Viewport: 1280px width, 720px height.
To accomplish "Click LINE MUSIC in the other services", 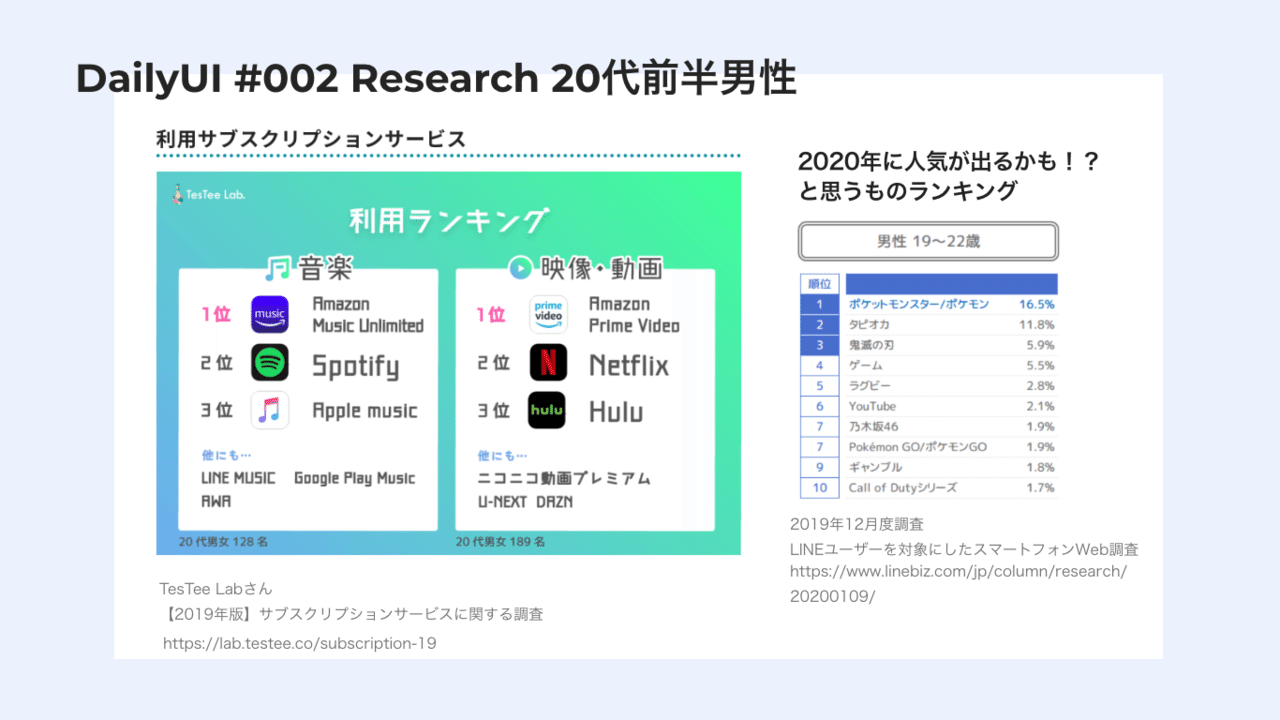I will pos(238,478).
